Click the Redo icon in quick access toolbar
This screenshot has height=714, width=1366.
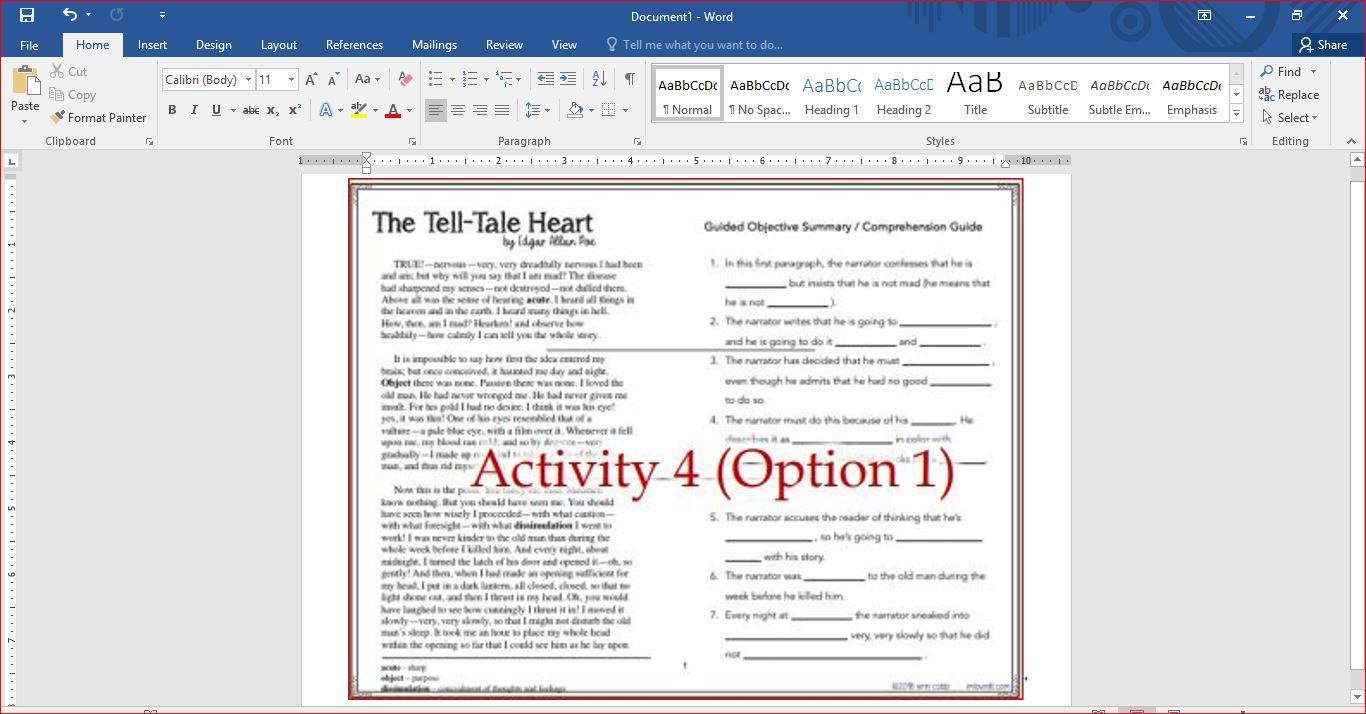coord(116,15)
